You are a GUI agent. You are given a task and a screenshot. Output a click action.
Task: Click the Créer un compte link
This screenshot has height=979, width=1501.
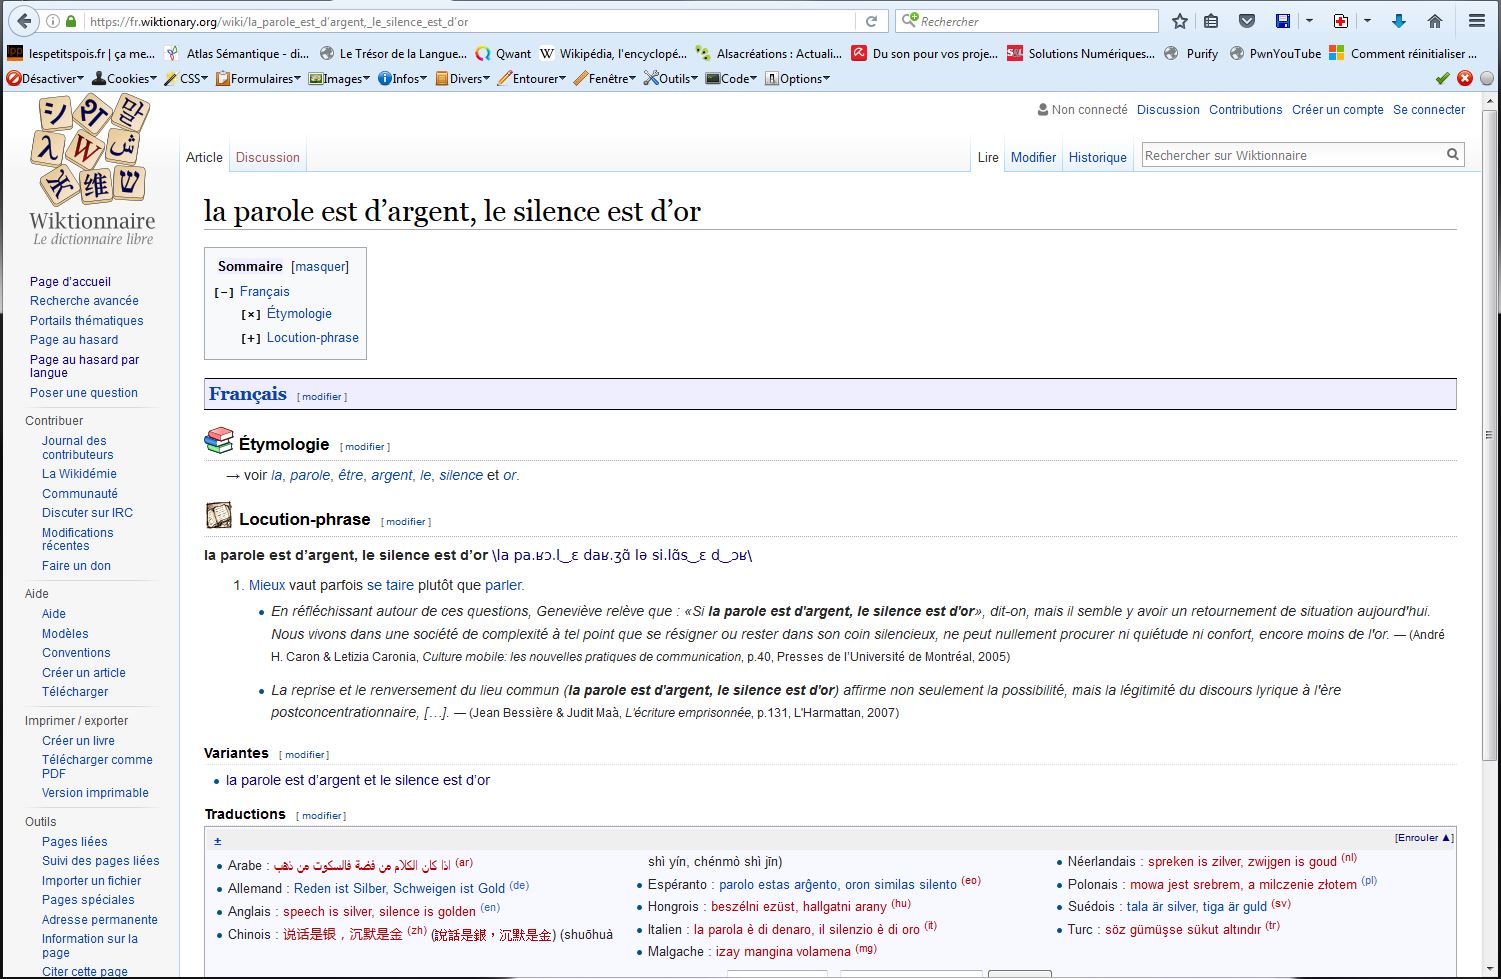click(1337, 110)
